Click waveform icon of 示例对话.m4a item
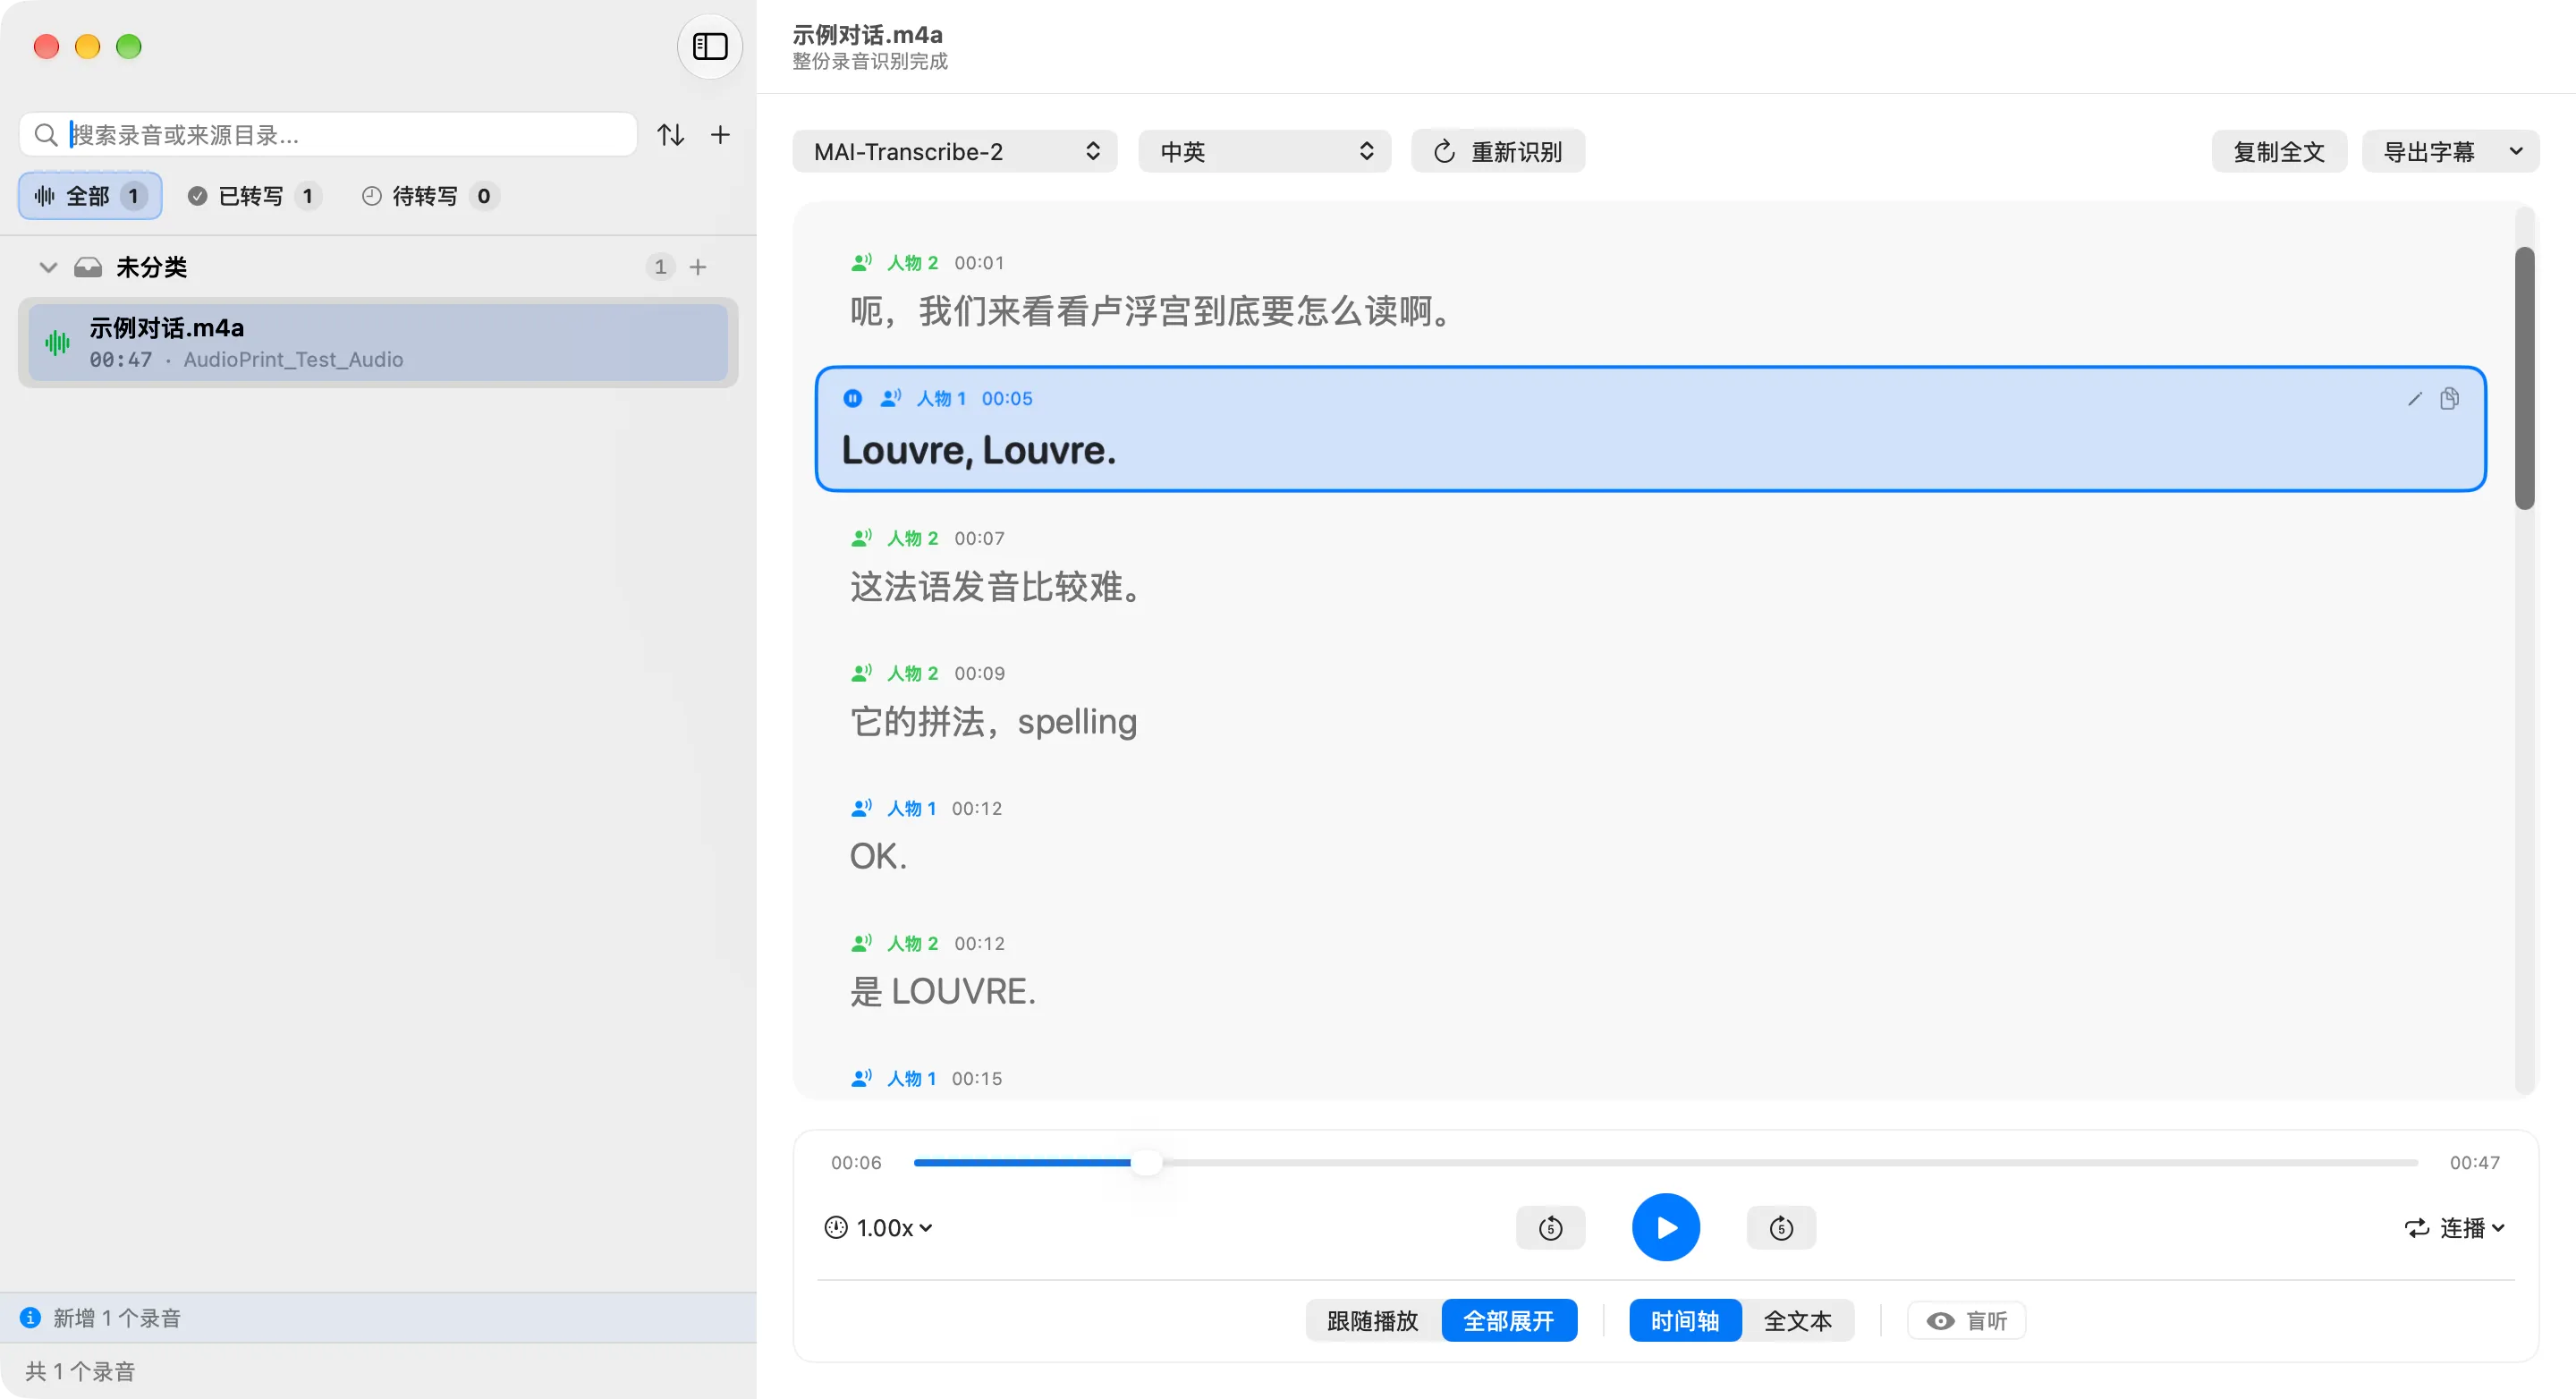 [x=57, y=343]
